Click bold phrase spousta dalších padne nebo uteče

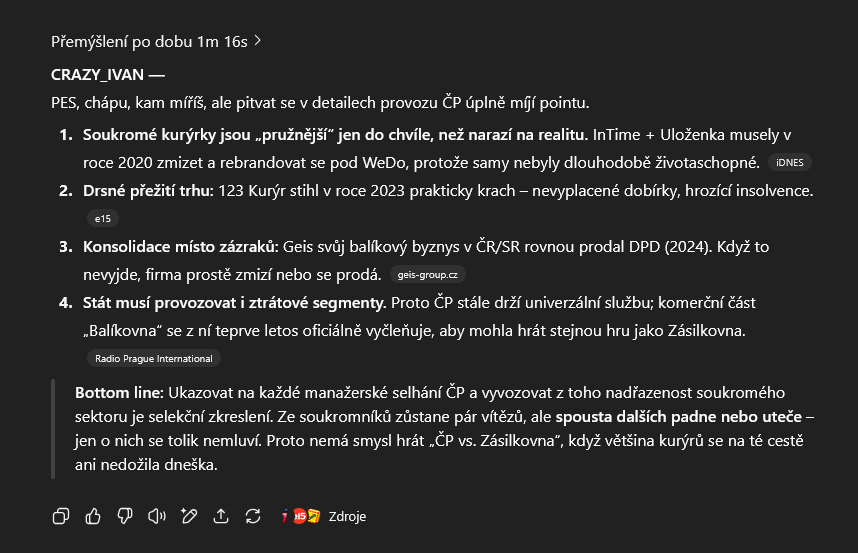tap(679, 417)
